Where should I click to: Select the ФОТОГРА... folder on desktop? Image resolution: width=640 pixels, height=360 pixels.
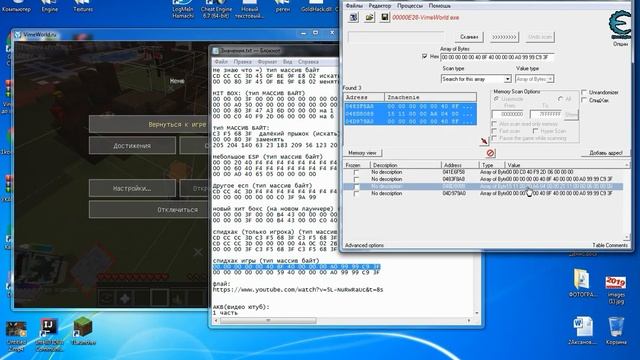tap(582, 283)
